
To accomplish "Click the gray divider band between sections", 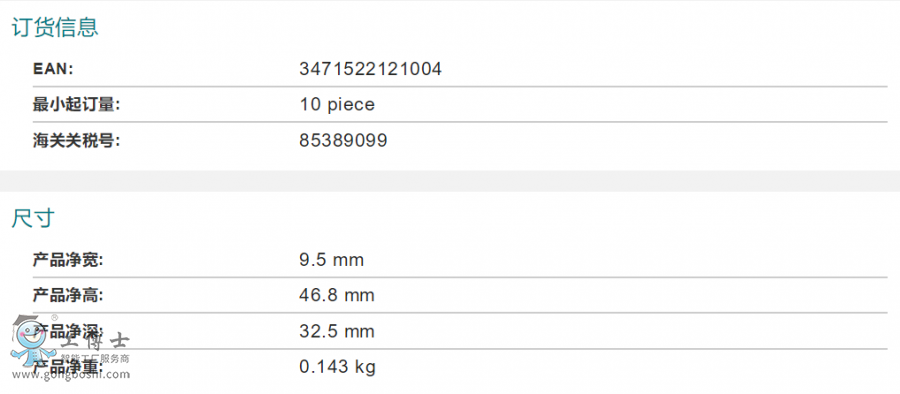I will pos(450,181).
